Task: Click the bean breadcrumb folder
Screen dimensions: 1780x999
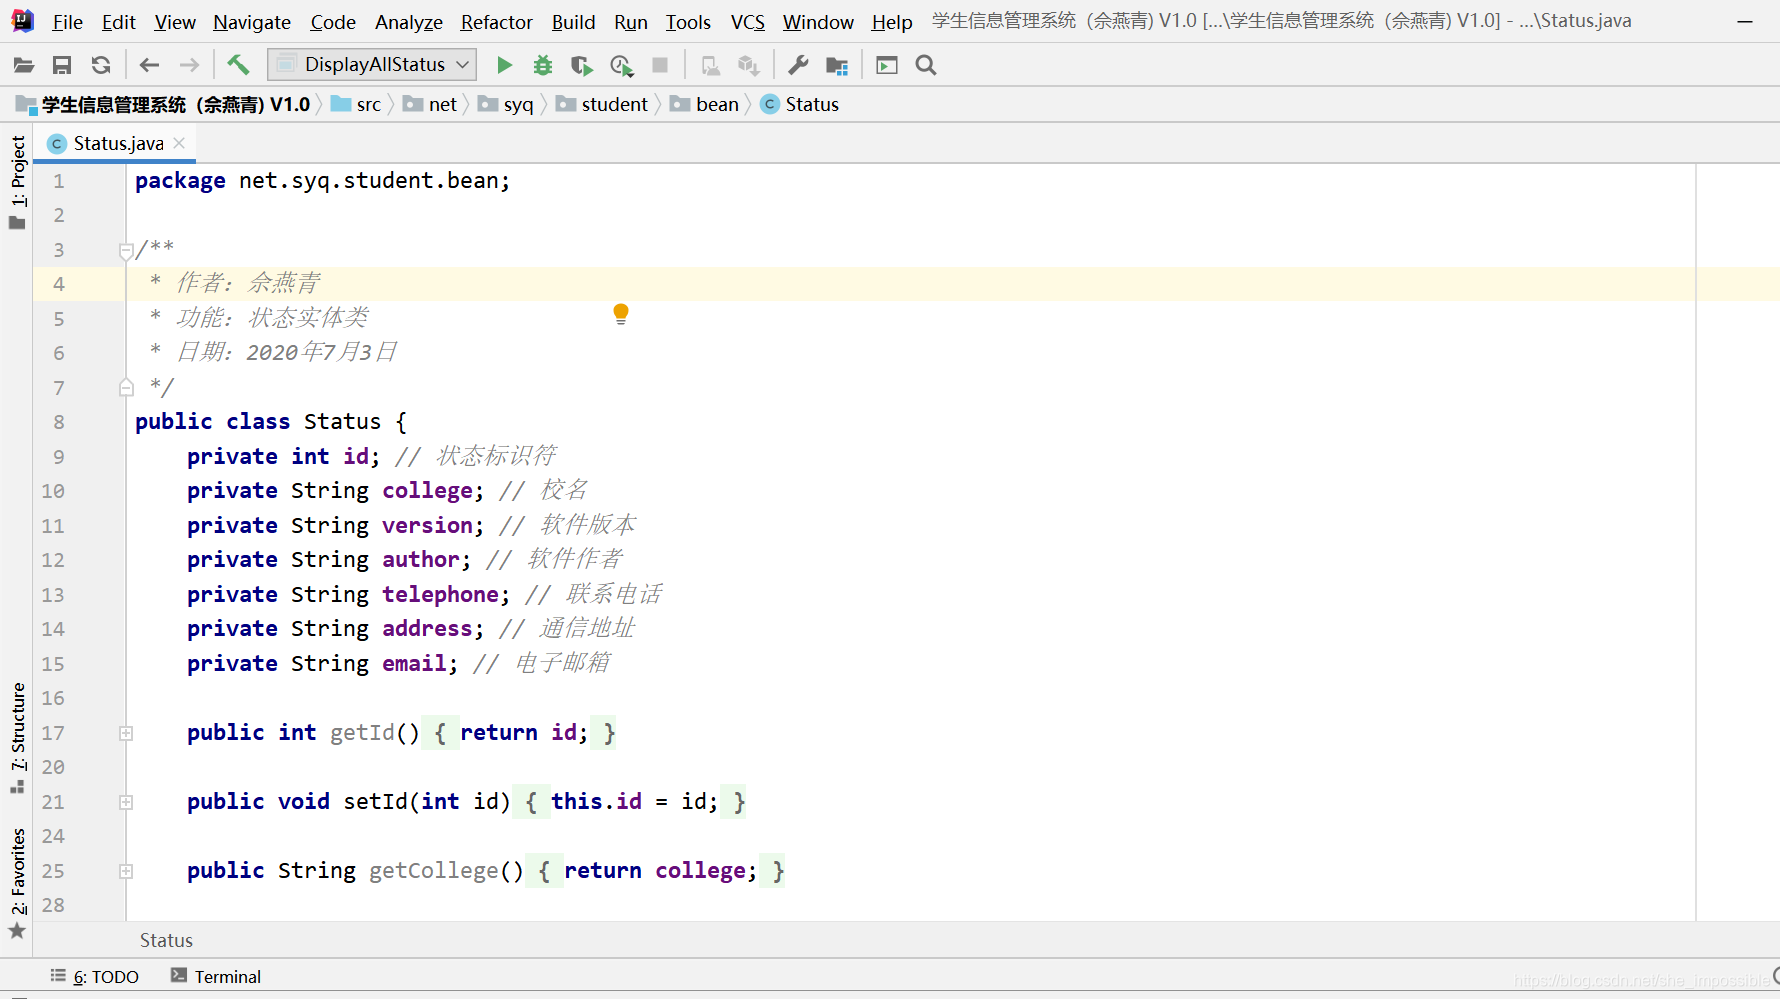Action: pos(704,104)
